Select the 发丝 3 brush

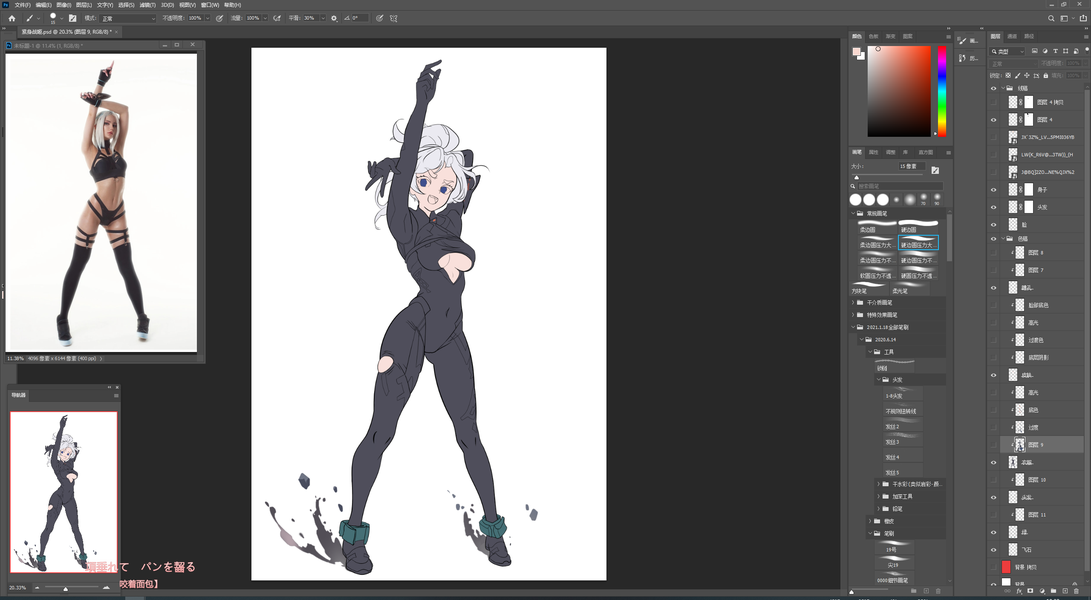(x=902, y=441)
